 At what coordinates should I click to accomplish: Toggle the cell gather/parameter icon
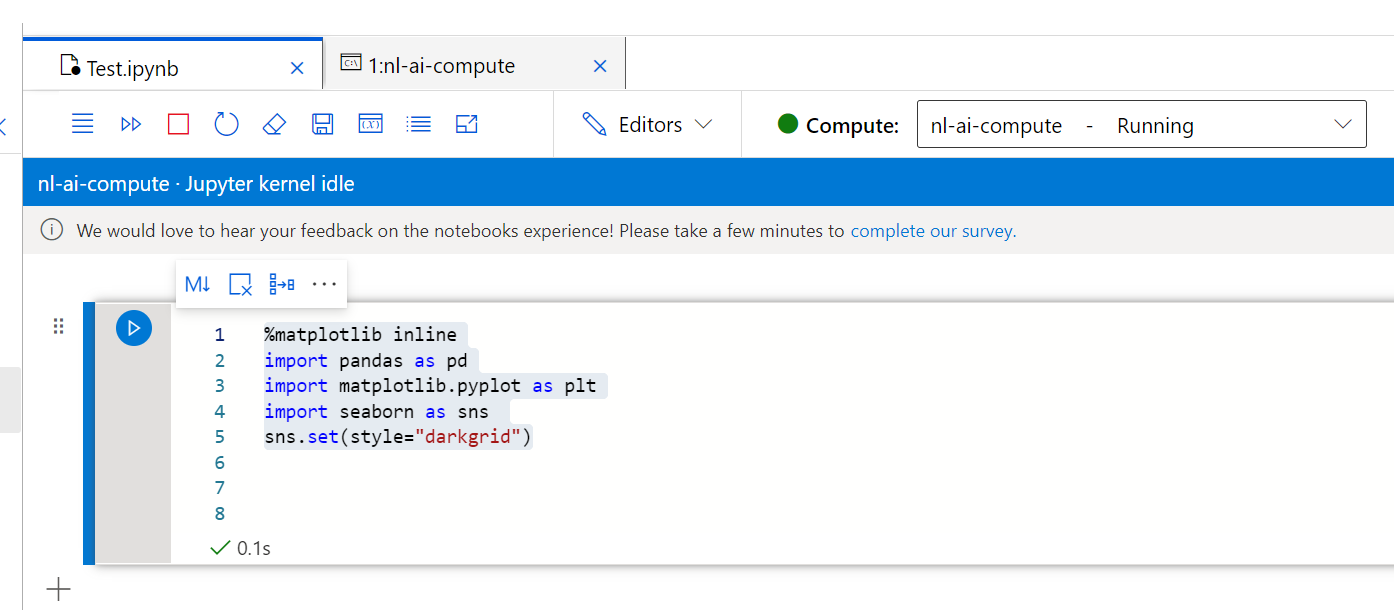[282, 285]
